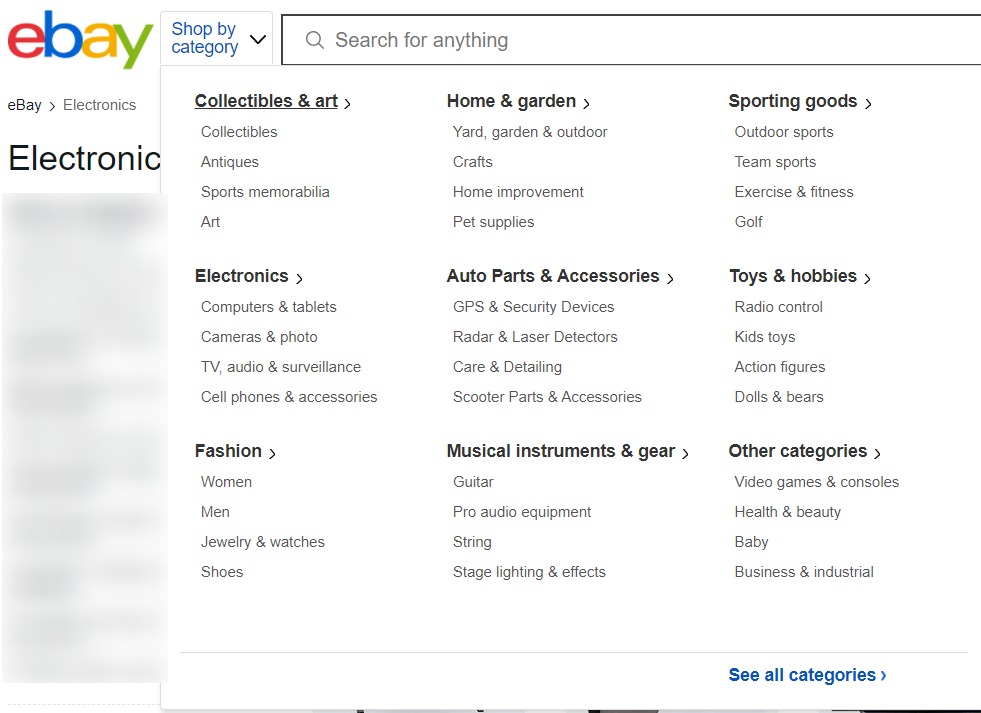Go to TV, audio & surveillance

(x=281, y=367)
